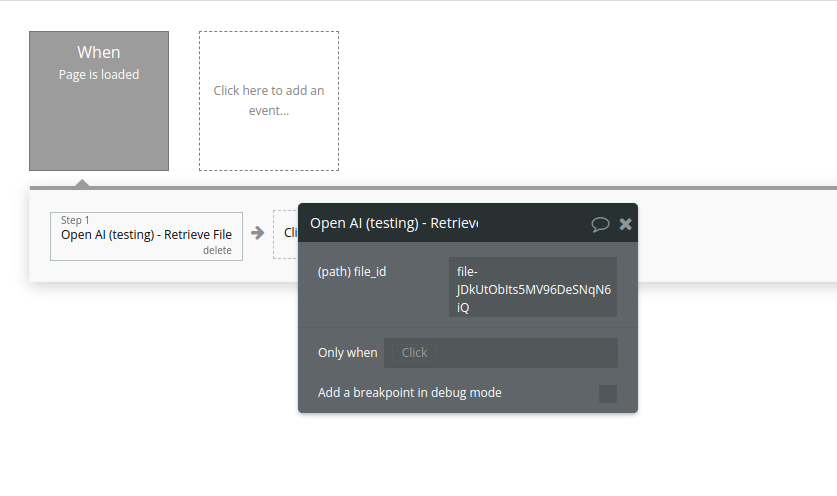Edit the (path) file_id value field
Screen dimensions: 837x496
point(533,287)
